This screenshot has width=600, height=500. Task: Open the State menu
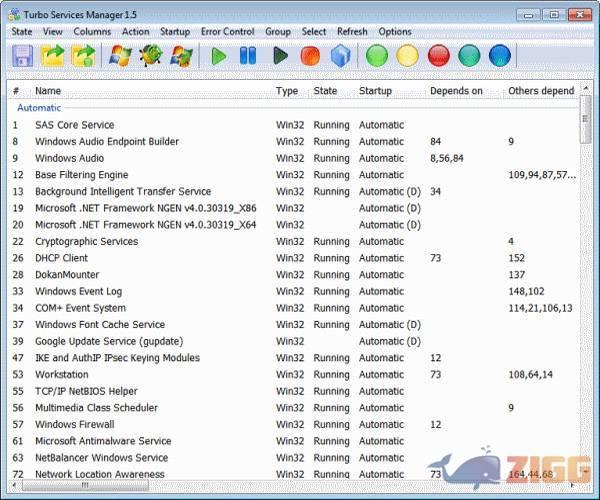22,32
